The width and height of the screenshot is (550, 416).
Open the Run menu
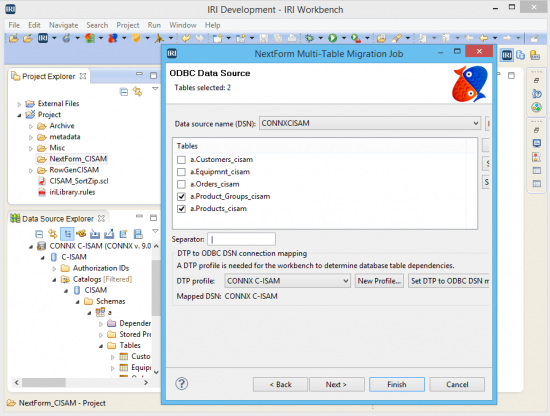coord(154,25)
